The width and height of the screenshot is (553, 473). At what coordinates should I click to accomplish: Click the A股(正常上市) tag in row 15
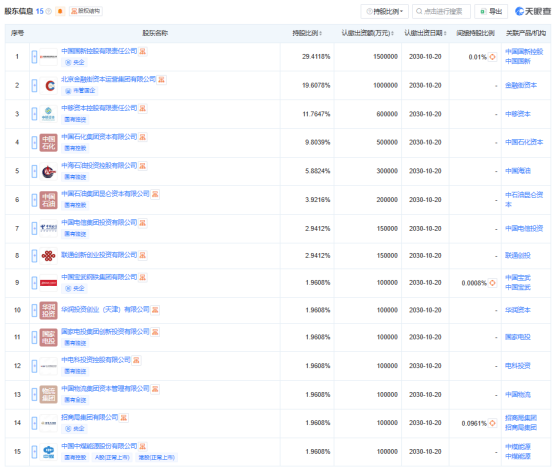[112, 457]
